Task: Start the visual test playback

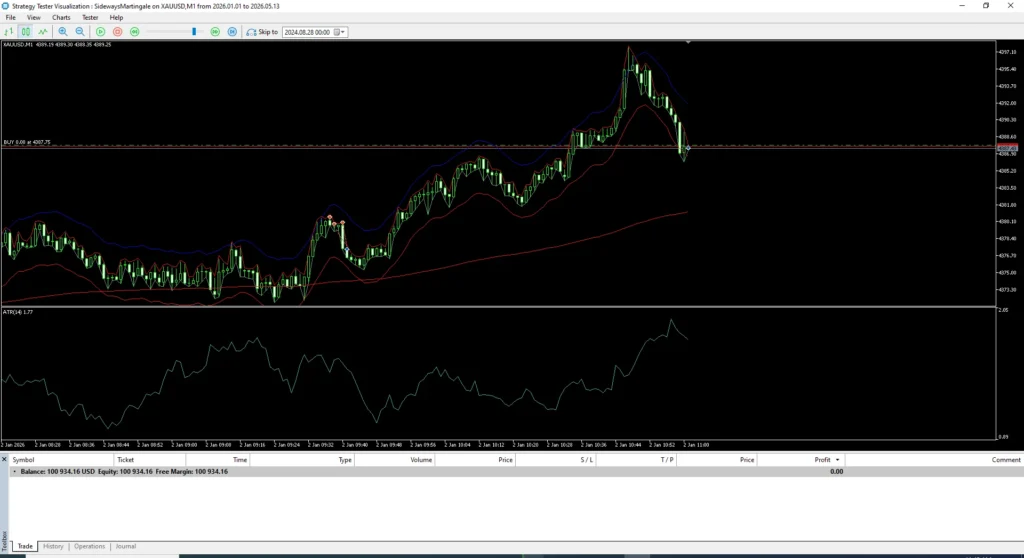Action: [x=101, y=31]
